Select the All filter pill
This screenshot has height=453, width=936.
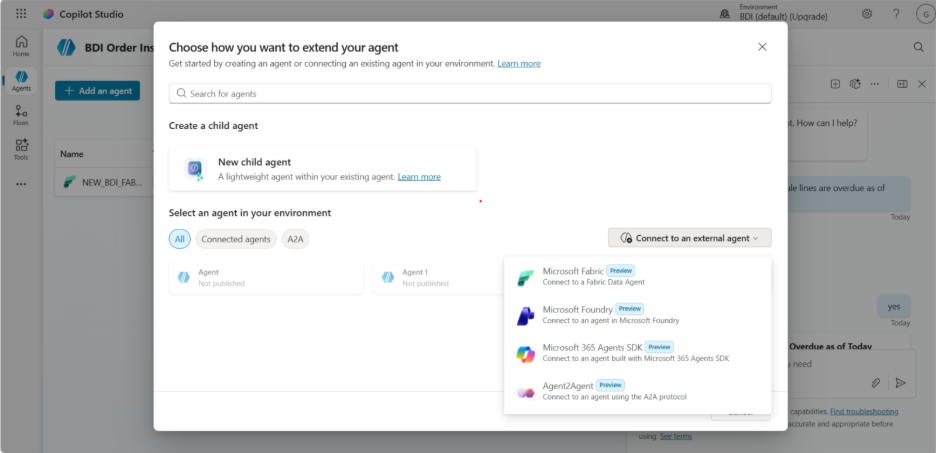pyautogui.click(x=180, y=239)
